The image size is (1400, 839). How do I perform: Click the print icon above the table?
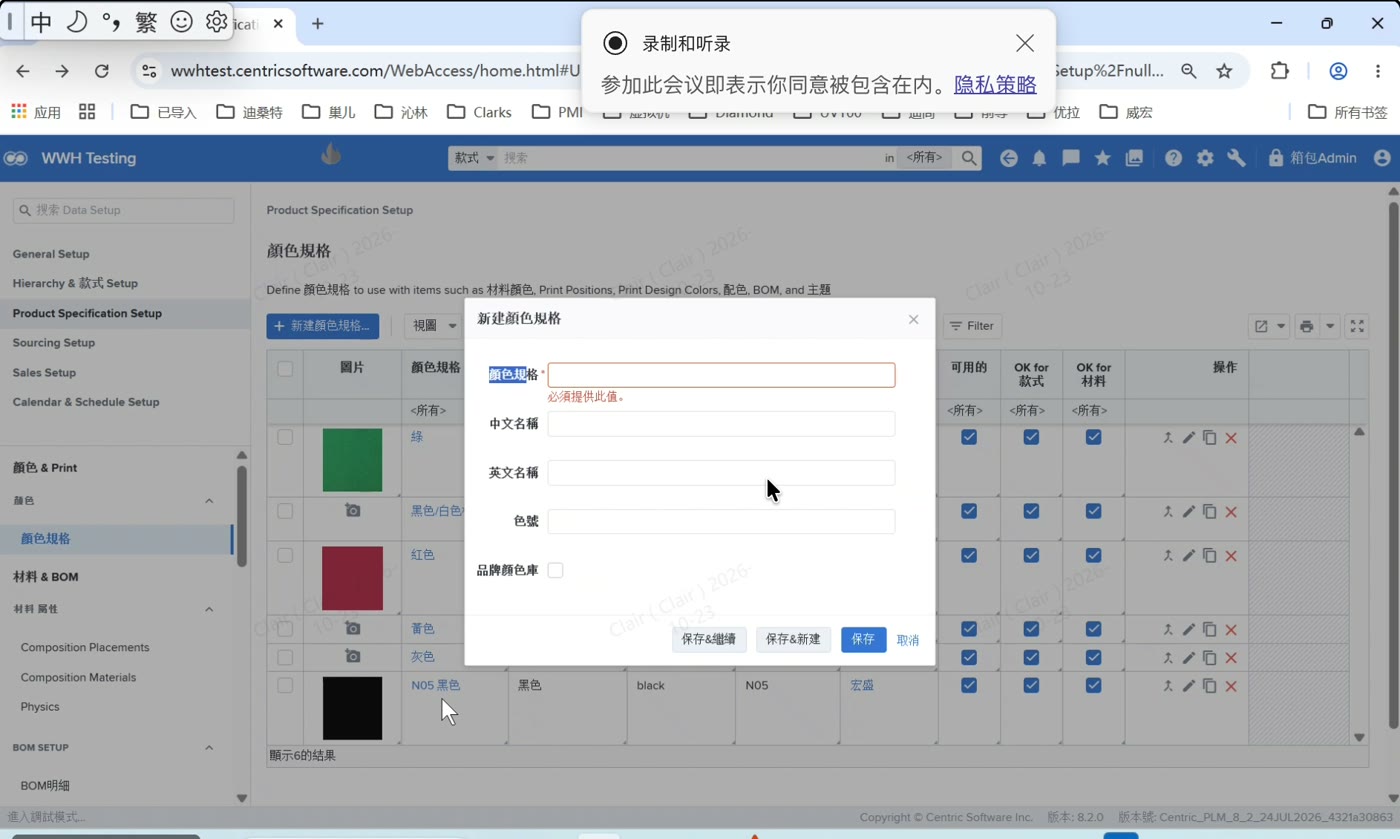pos(1306,326)
